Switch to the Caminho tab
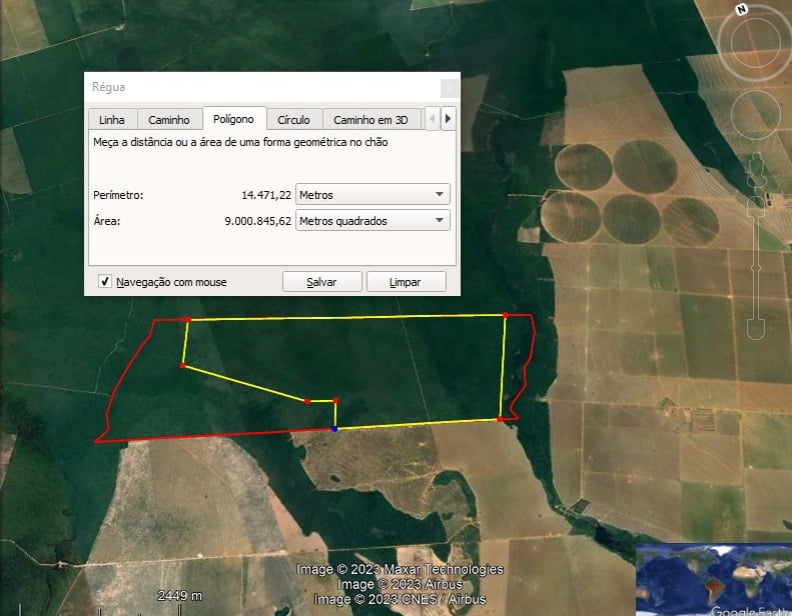792x616 pixels. click(169, 120)
